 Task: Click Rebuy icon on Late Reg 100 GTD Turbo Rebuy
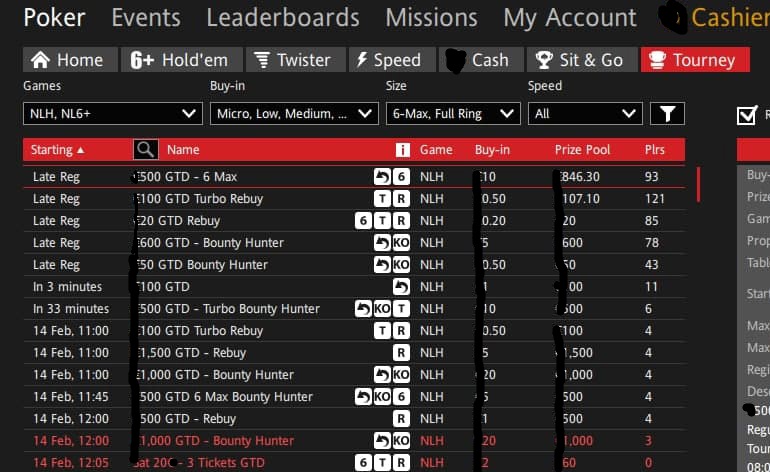coord(401,198)
